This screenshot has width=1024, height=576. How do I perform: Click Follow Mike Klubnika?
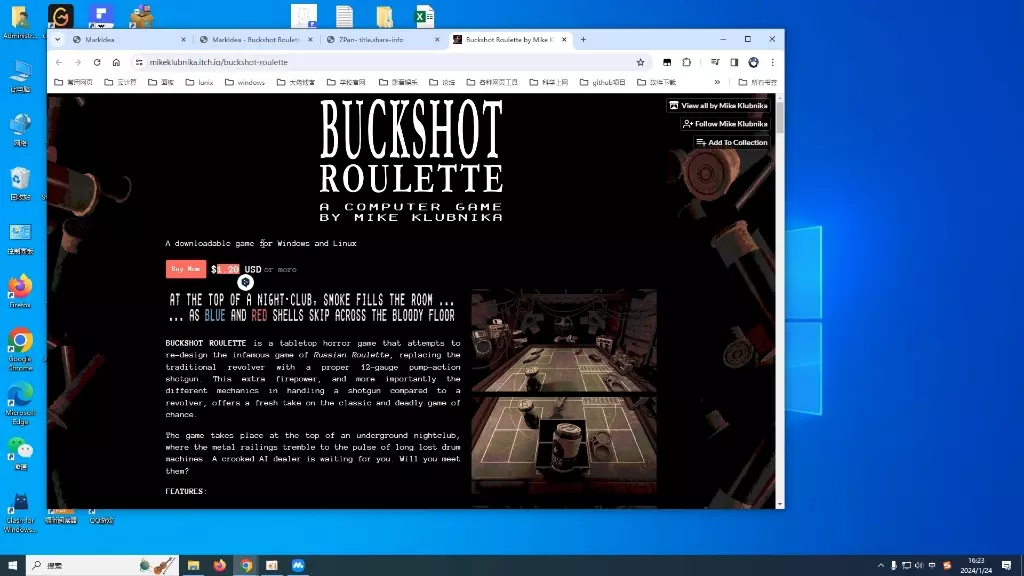(725, 123)
